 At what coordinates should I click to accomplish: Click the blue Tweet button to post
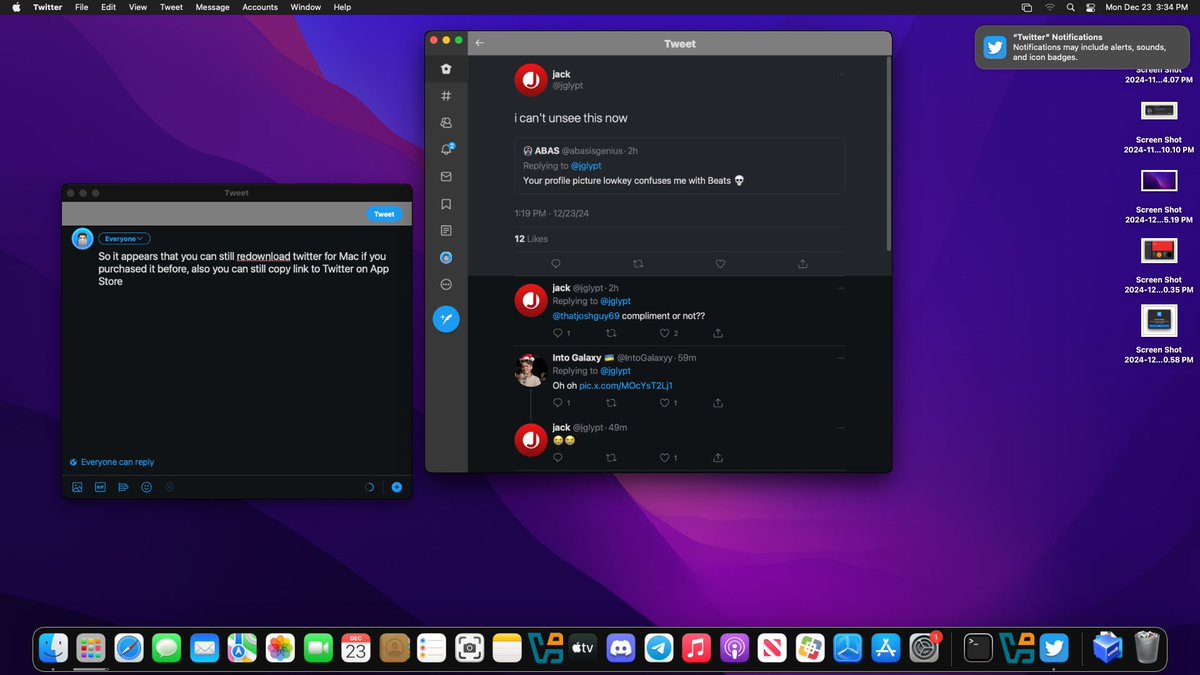click(x=384, y=214)
